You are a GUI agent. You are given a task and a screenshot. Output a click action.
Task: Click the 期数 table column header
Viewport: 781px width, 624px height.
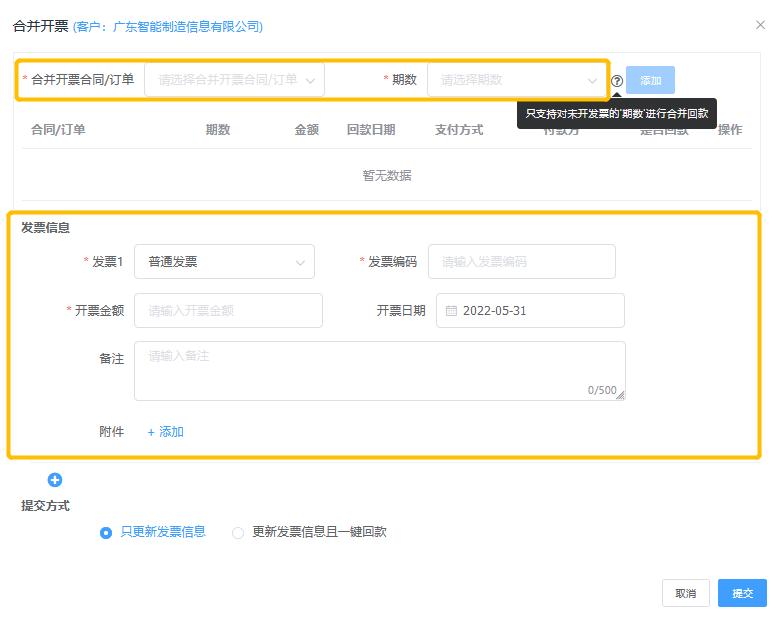218,129
